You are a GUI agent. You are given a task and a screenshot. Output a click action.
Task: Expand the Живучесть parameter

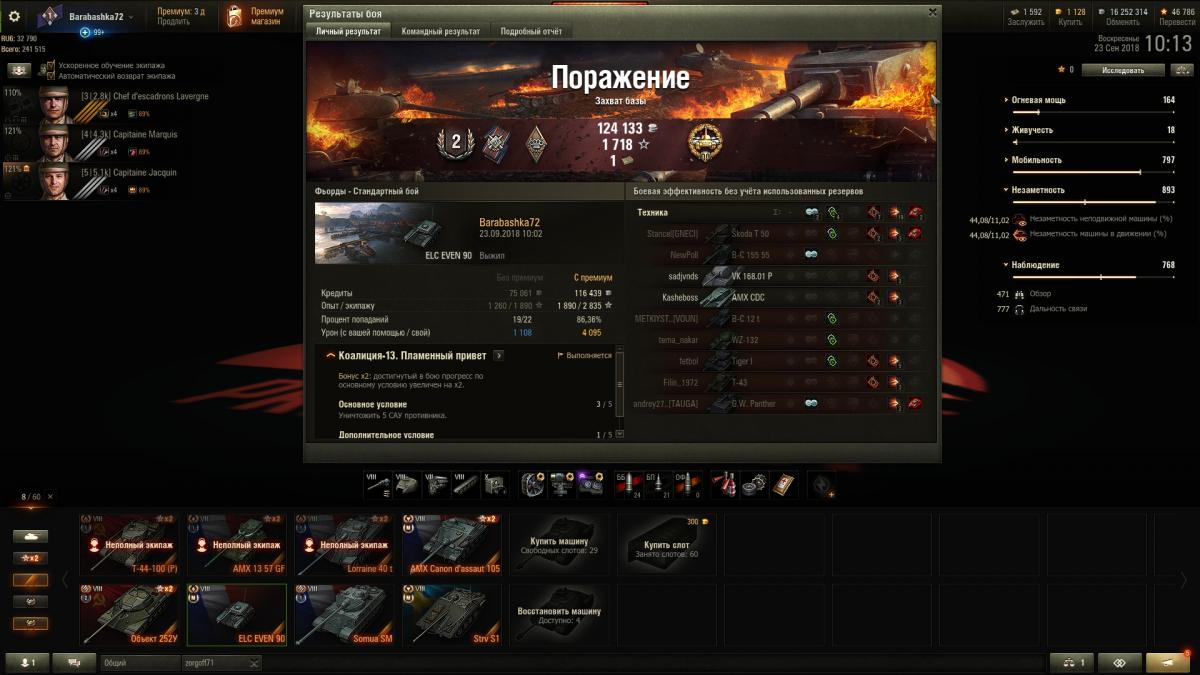click(x=1028, y=130)
